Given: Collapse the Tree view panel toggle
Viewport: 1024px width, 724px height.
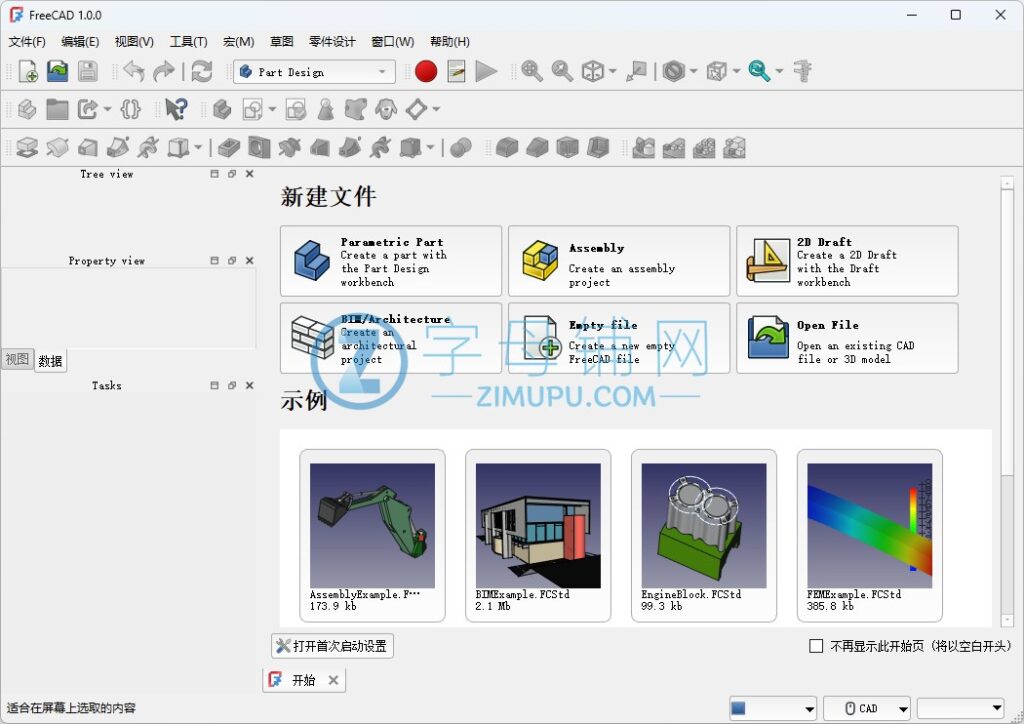Looking at the screenshot, I should point(214,174).
